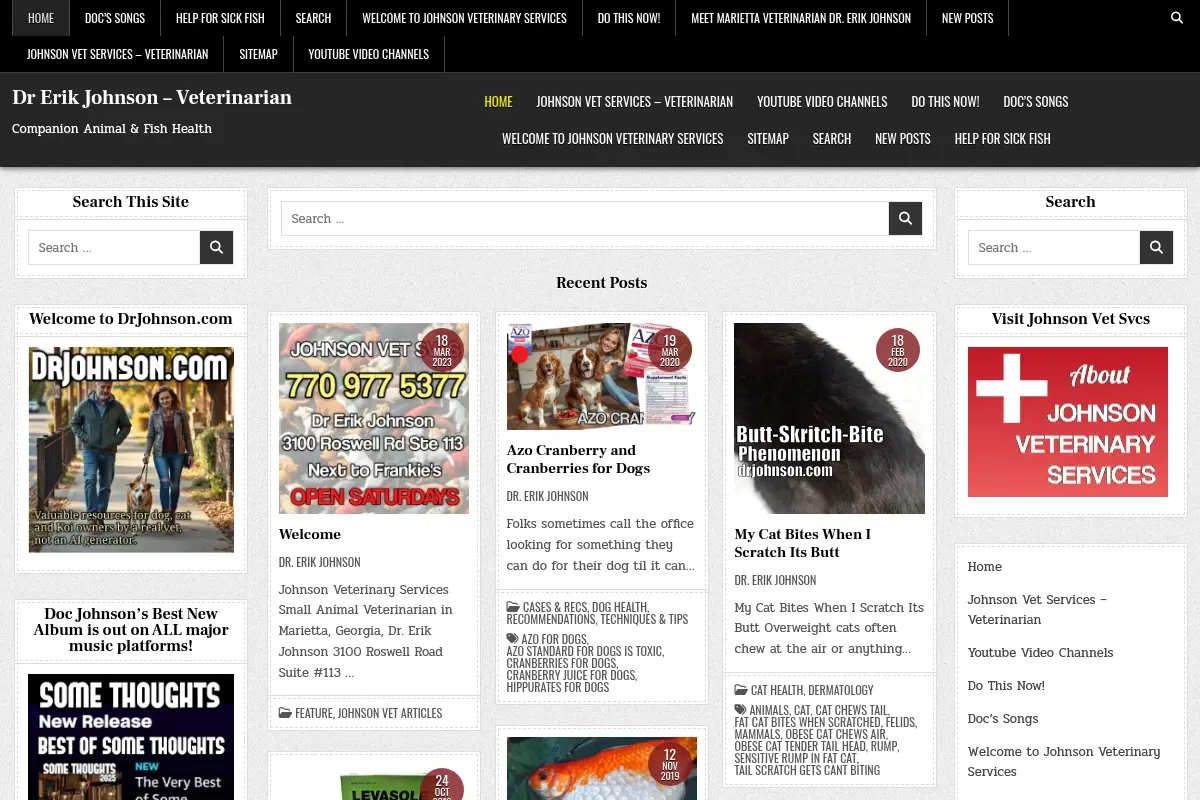This screenshot has width=1200, height=800.
Task: Open Doc's Songs in the top menu bar
Action: click(115, 18)
